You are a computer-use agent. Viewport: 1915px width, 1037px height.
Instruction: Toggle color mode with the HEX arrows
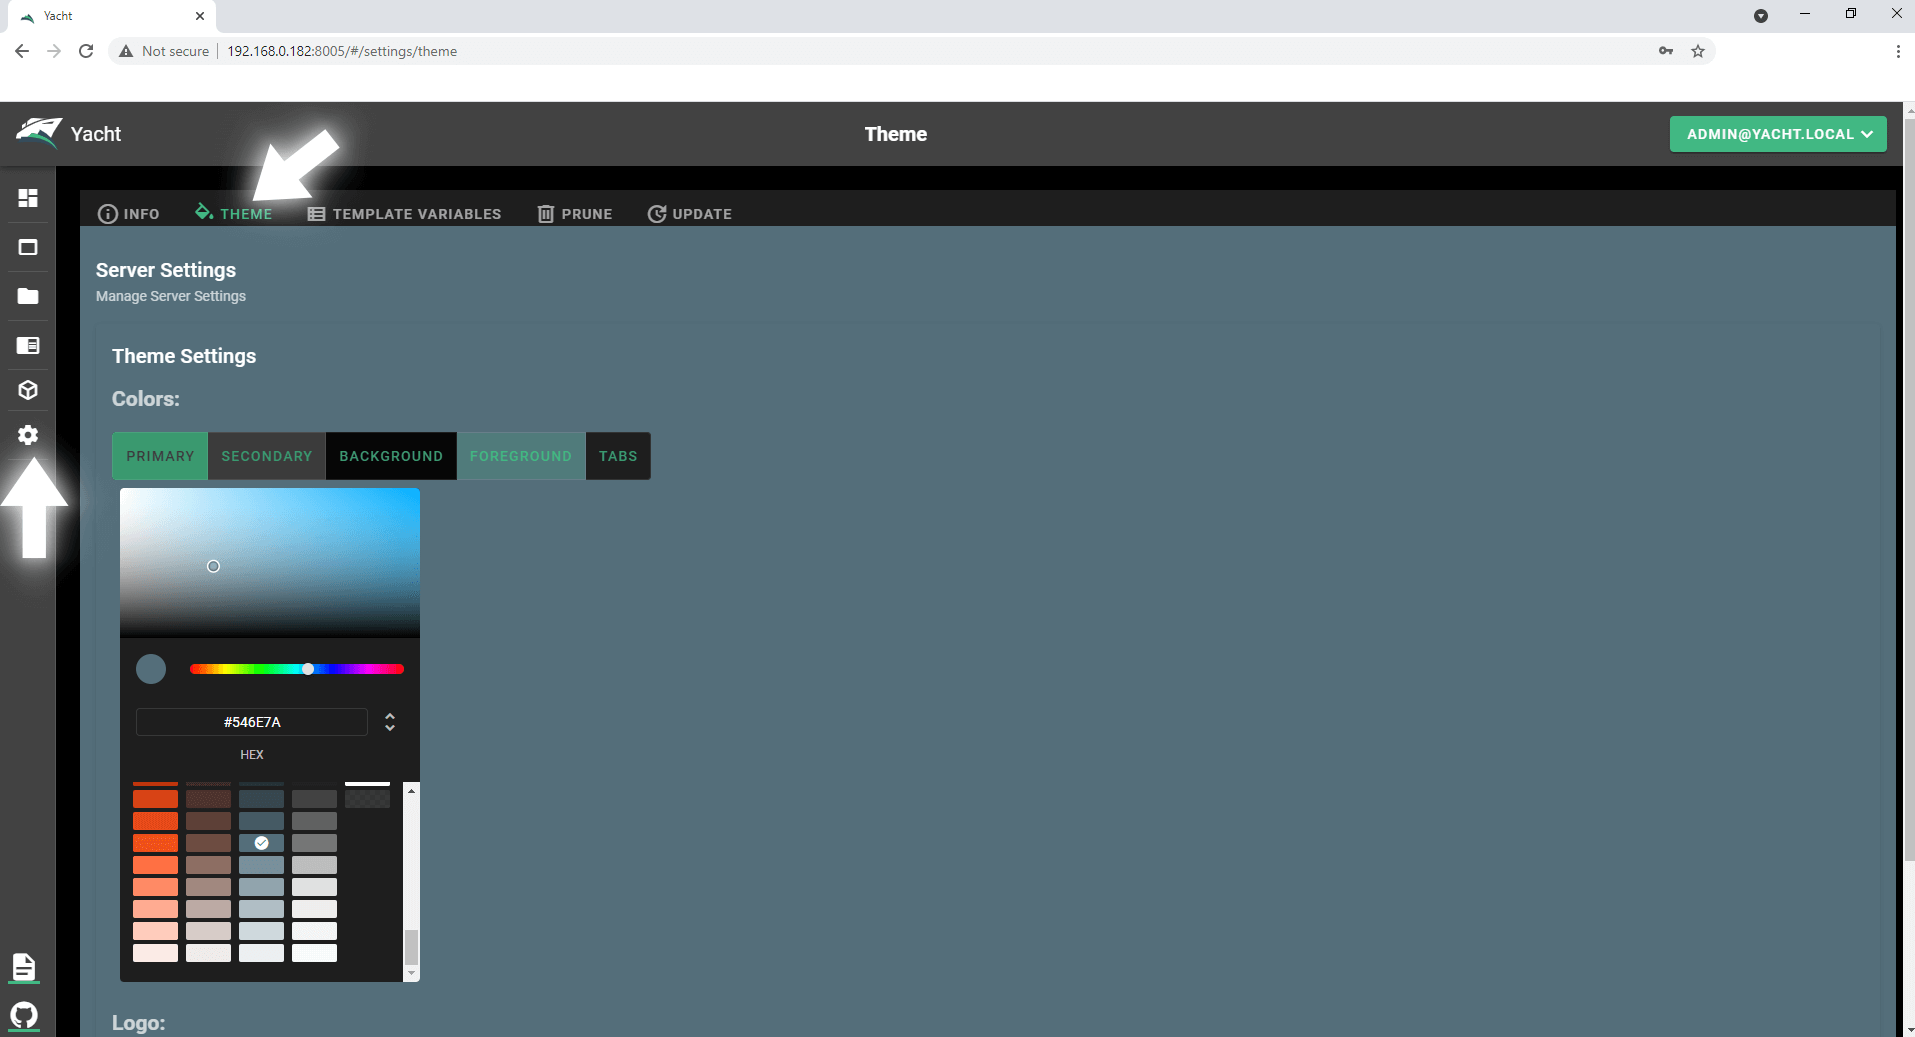[x=390, y=722]
